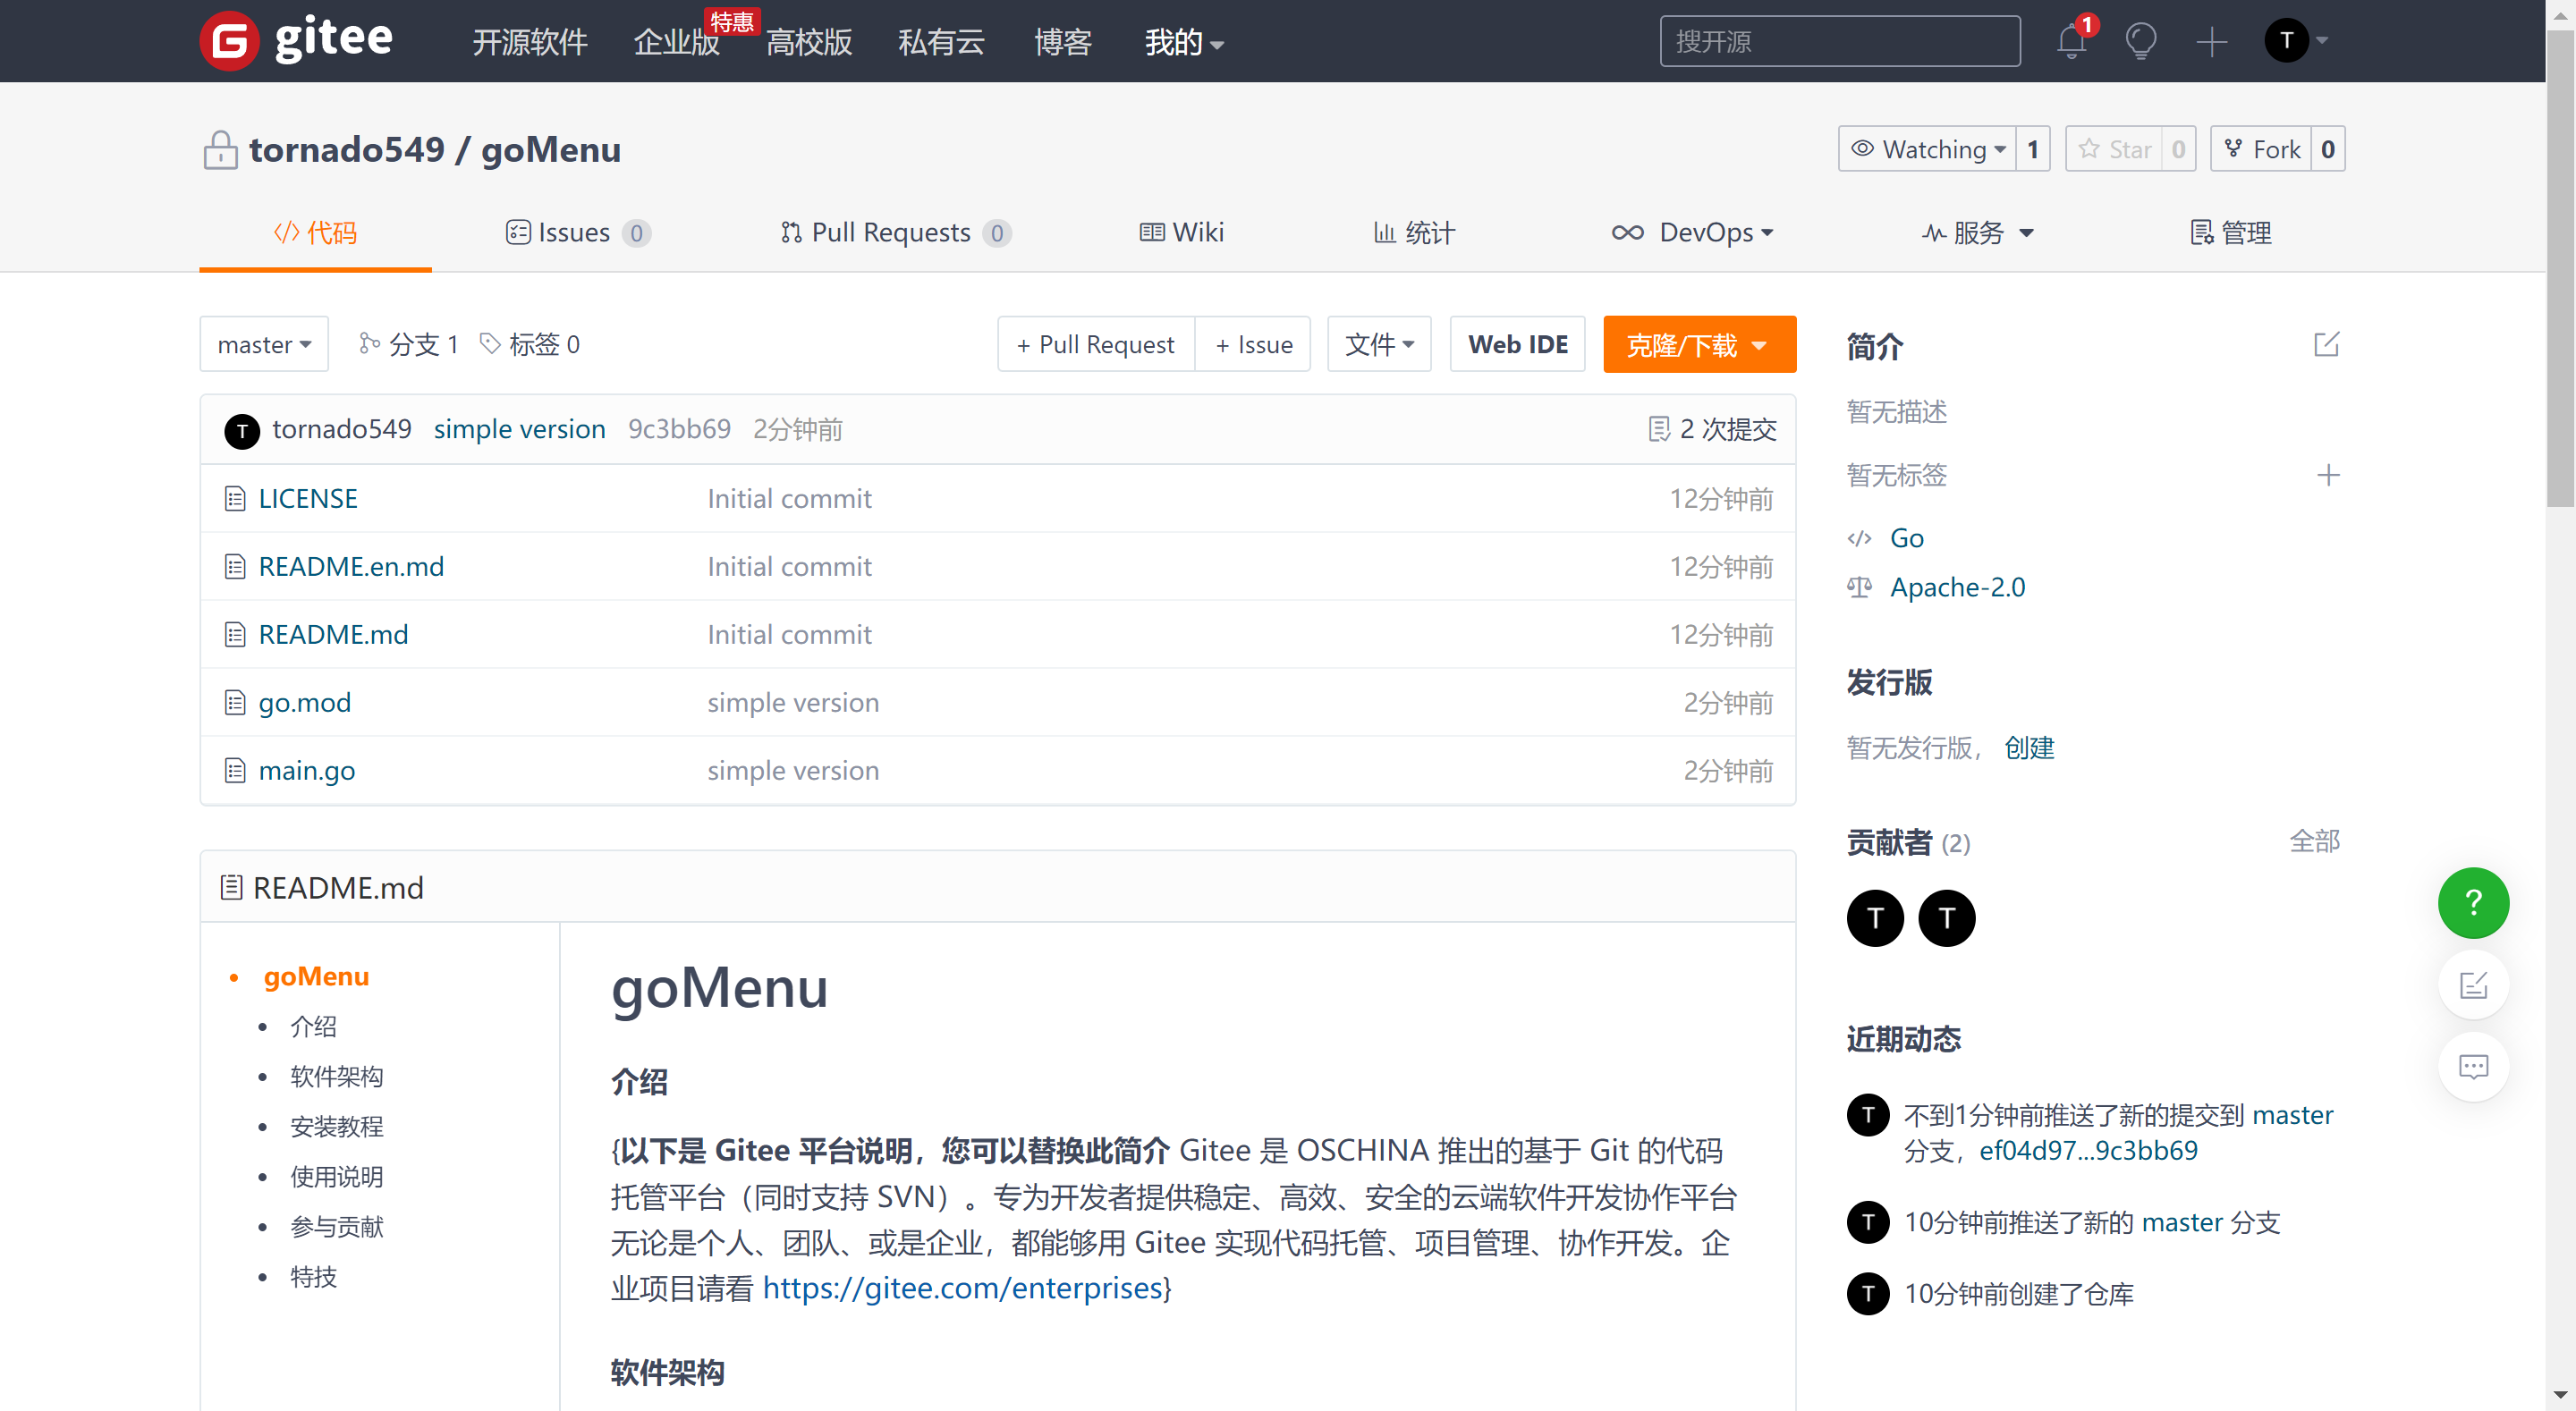Open the Web IDE button
This screenshot has height=1411, width=2576.
click(x=1517, y=344)
